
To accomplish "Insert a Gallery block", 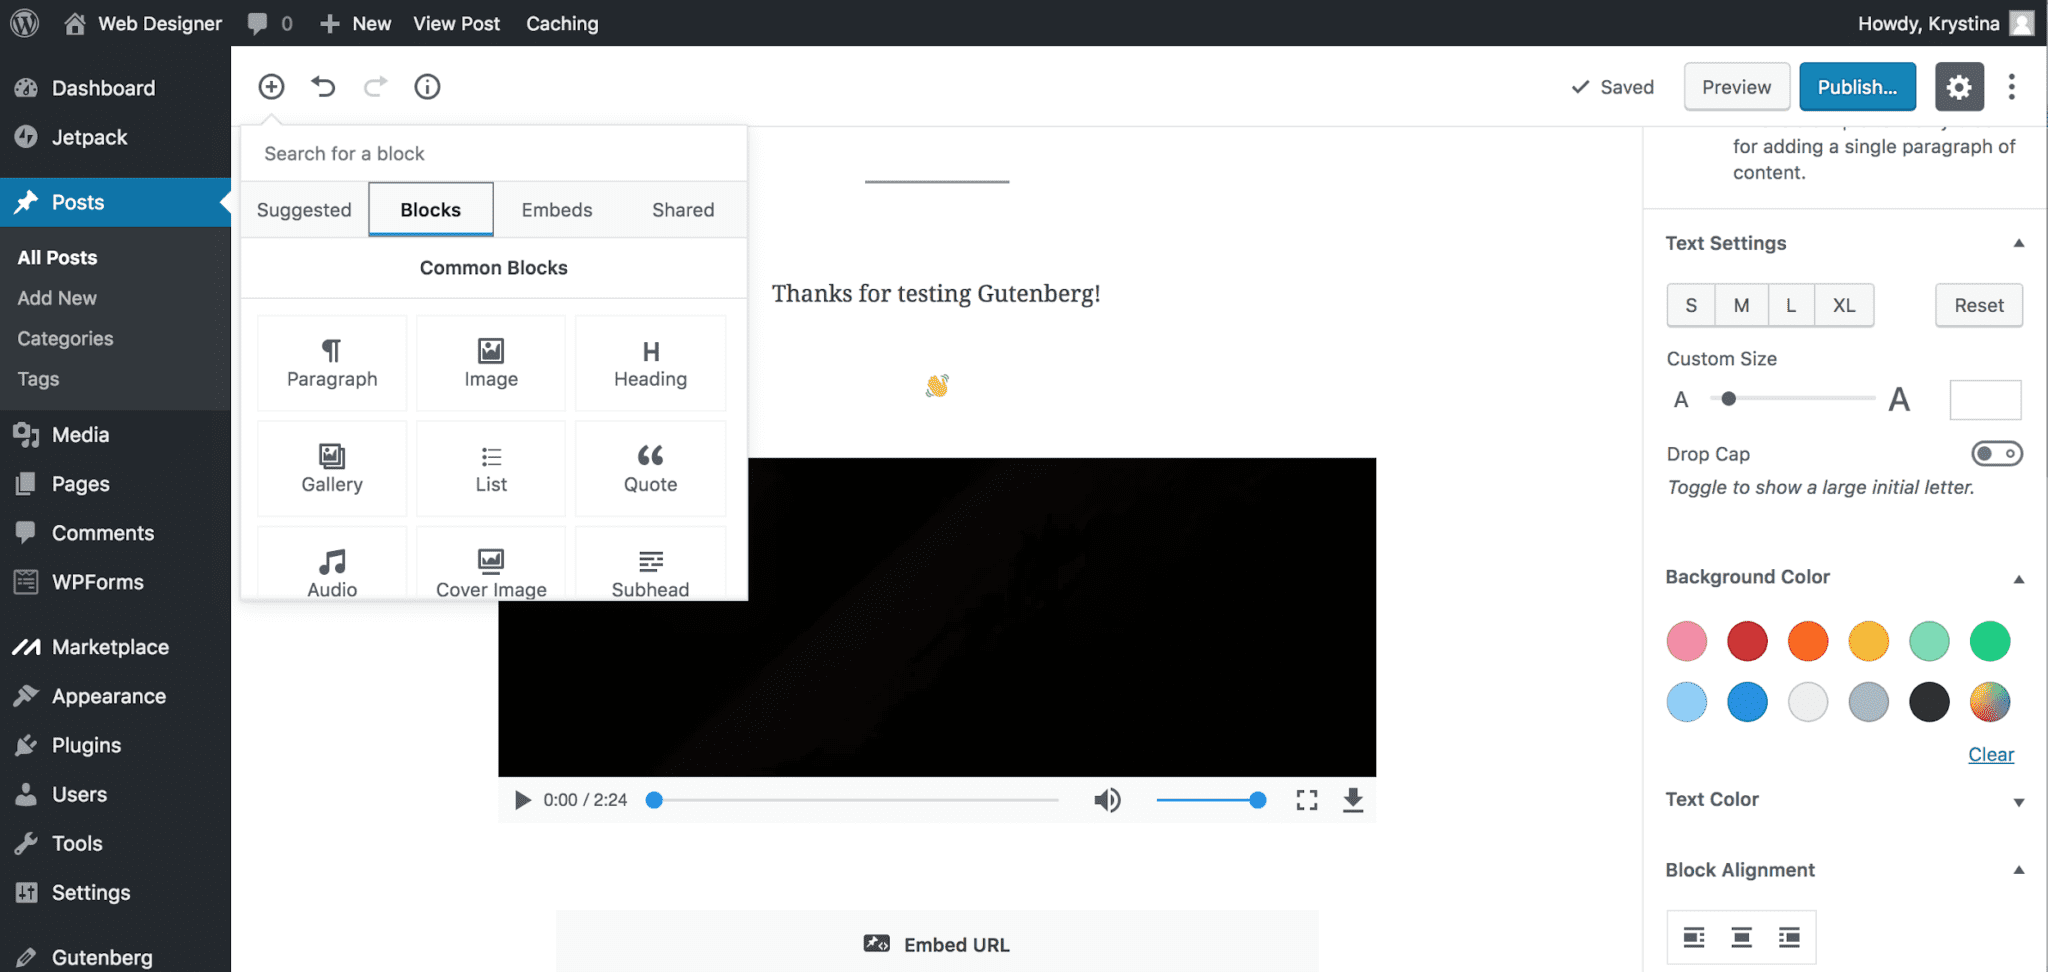I will click(x=332, y=468).
